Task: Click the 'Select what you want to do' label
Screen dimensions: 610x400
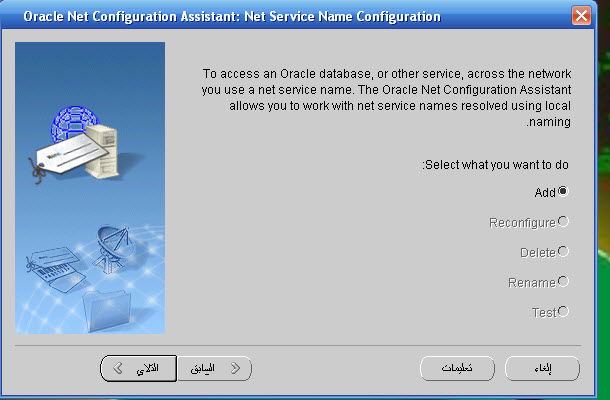Action: 495,164
